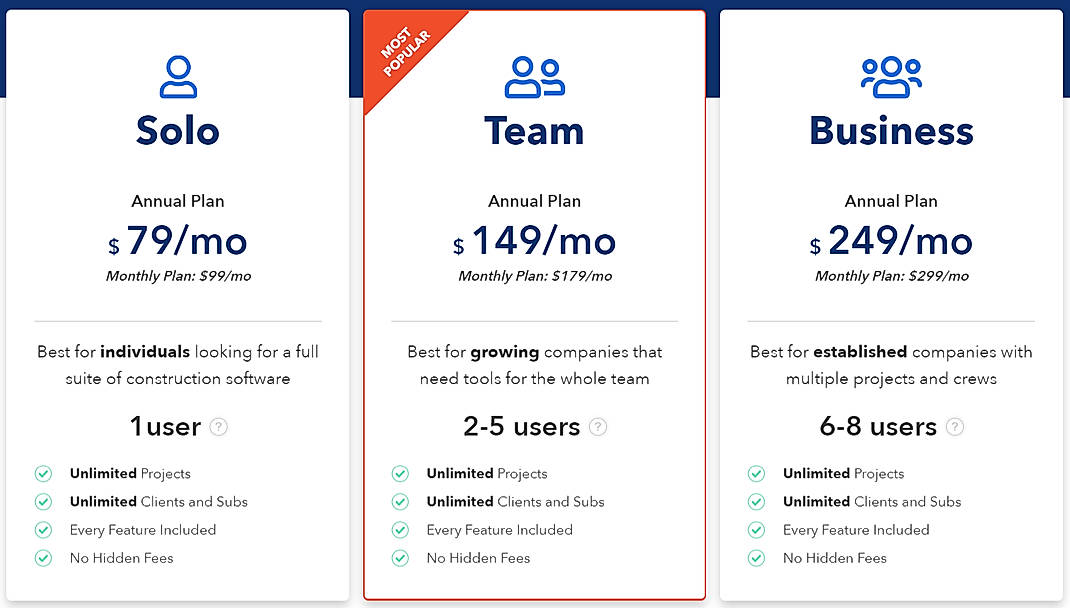The image size is (1070, 608).
Task: Click the single person icon on Solo plan
Action: pyautogui.click(x=178, y=74)
